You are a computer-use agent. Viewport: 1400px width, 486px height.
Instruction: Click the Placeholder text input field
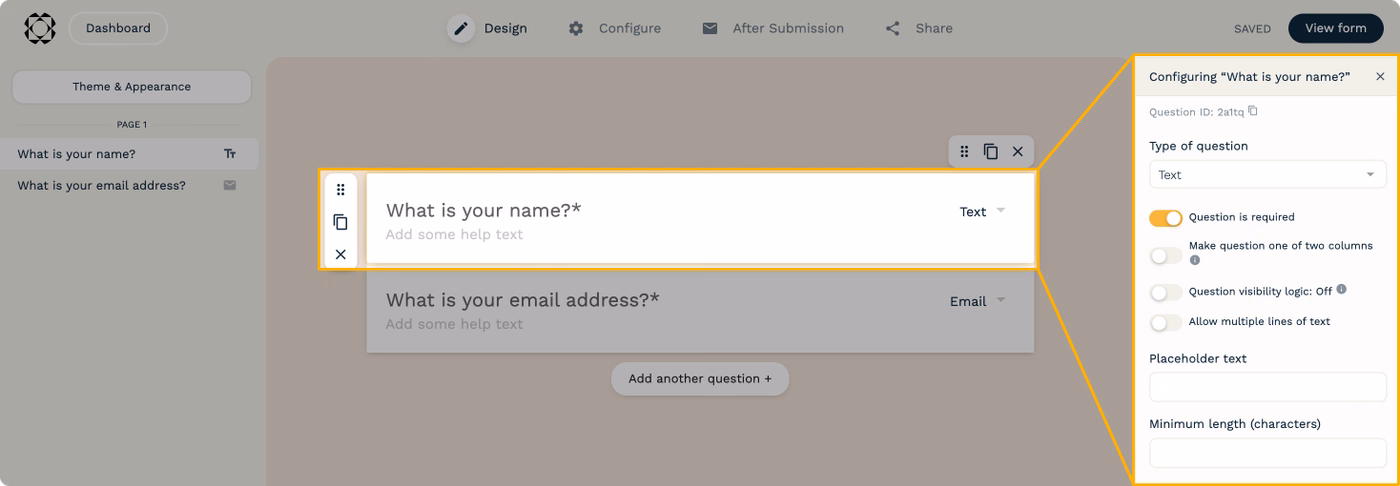click(x=1267, y=387)
